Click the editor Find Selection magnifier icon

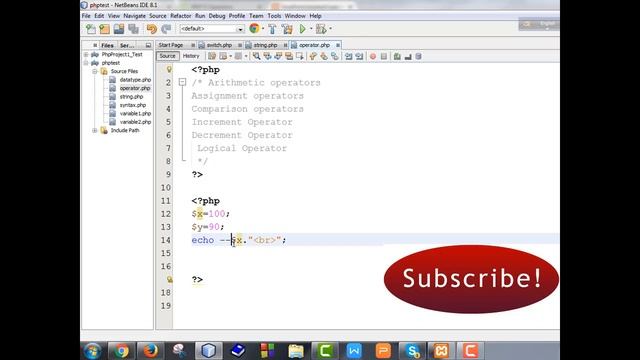click(x=256, y=56)
